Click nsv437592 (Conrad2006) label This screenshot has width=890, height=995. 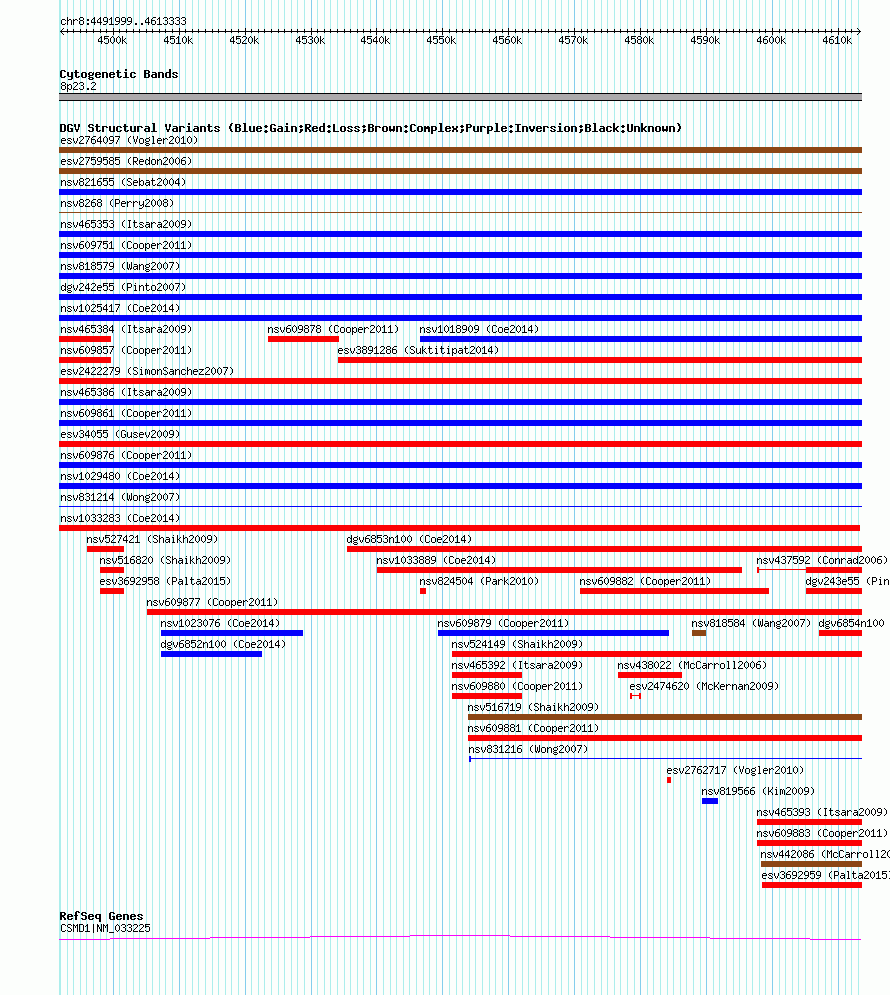pyautogui.click(x=821, y=560)
